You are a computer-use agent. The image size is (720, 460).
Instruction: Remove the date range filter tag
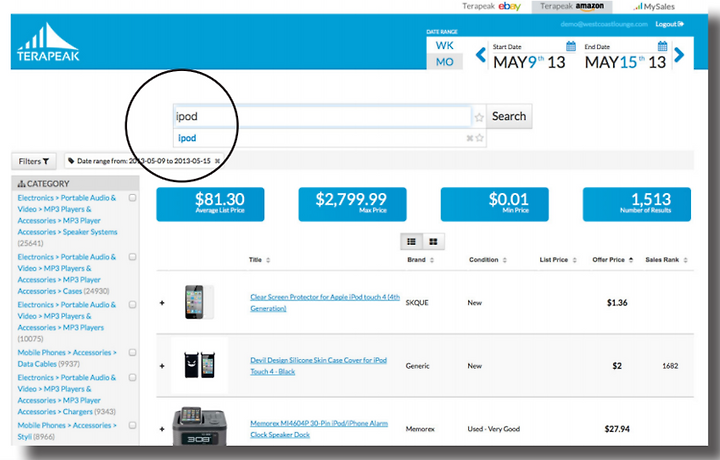tap(218, 161)
